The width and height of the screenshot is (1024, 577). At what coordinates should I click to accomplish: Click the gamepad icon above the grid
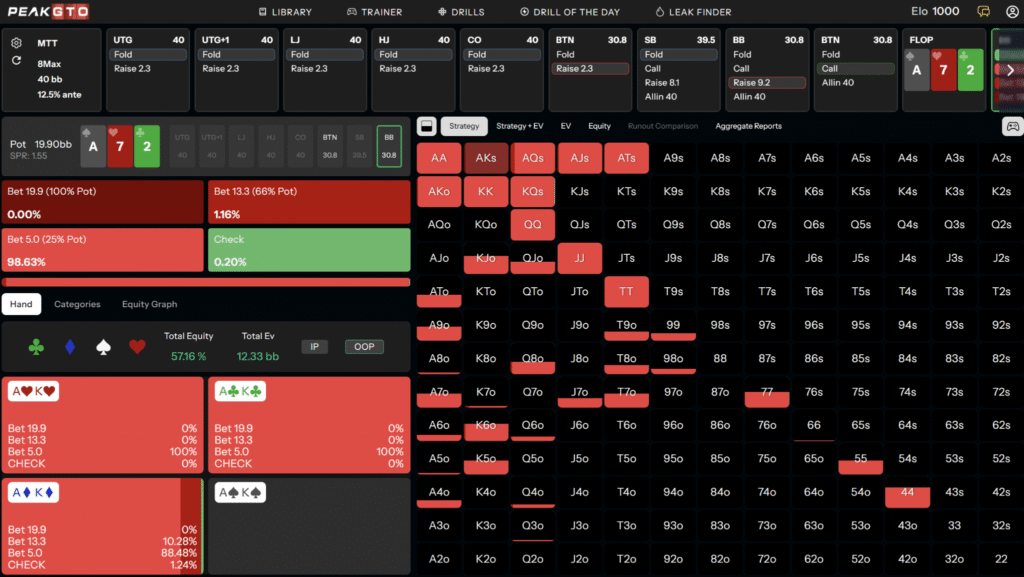(1011, 127)
